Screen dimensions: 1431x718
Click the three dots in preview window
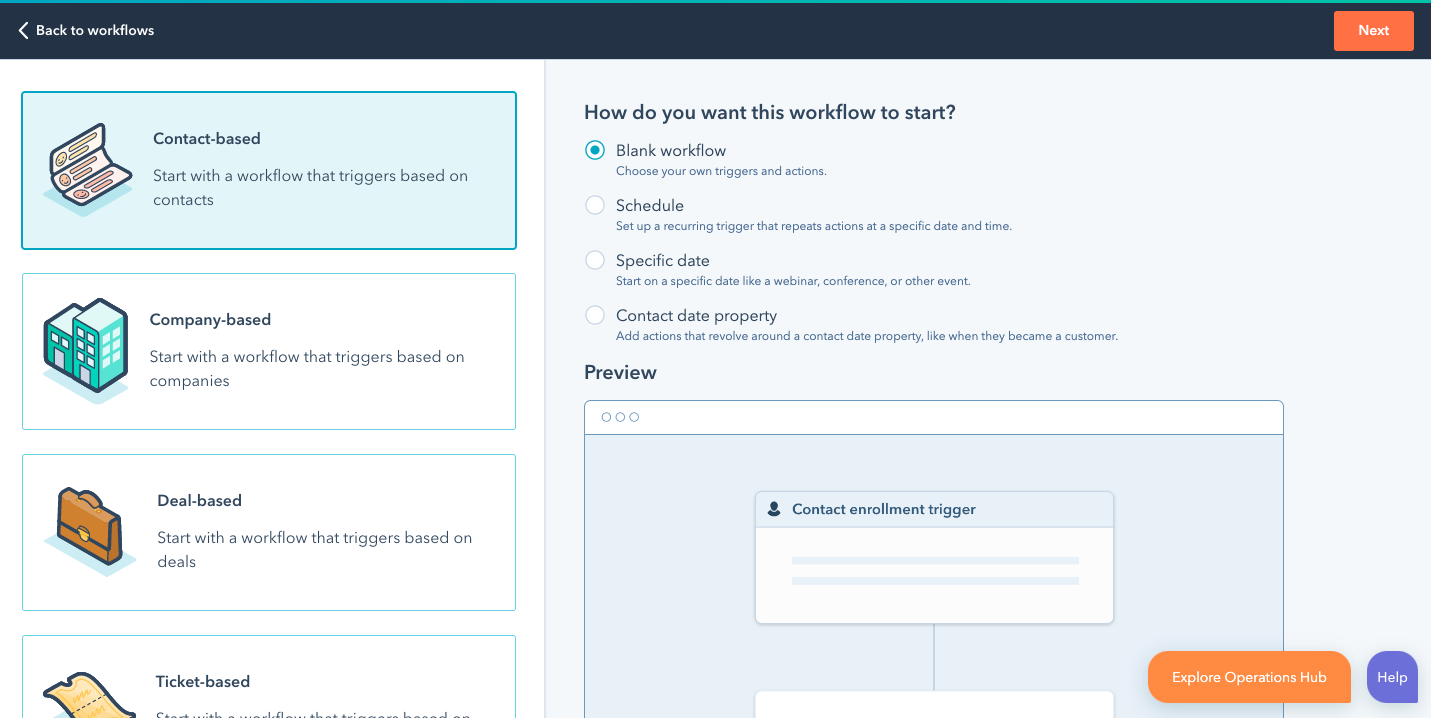point(620,417)
